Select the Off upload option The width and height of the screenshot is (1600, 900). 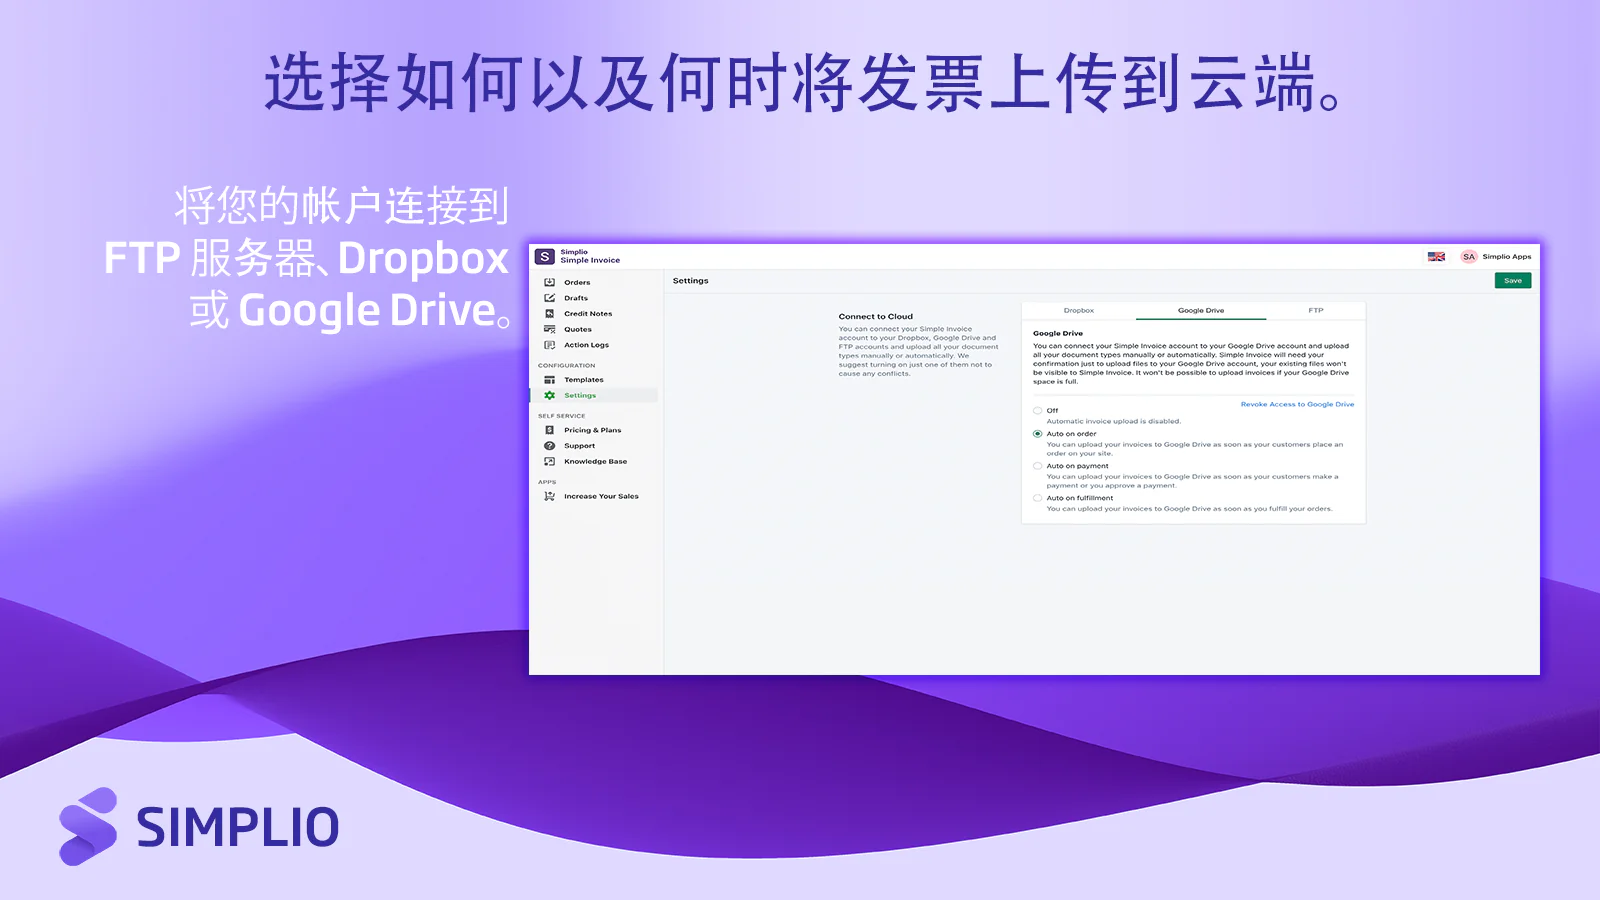(x=1037, y=411)
